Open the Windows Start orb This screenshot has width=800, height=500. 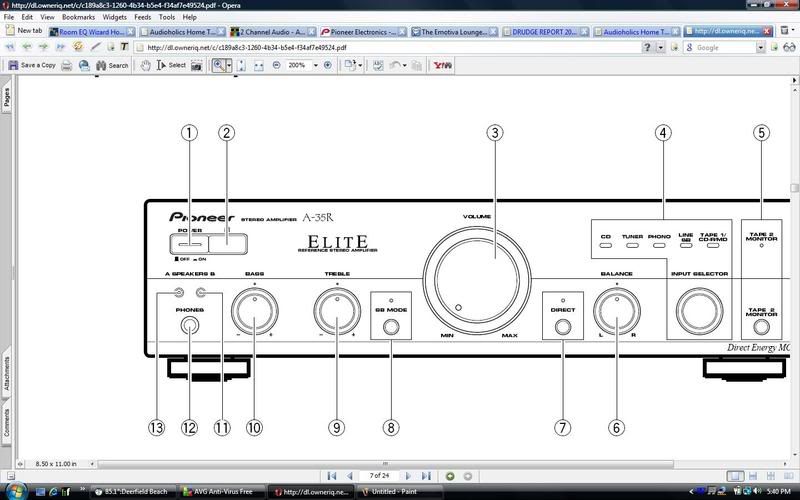(15, 491)
